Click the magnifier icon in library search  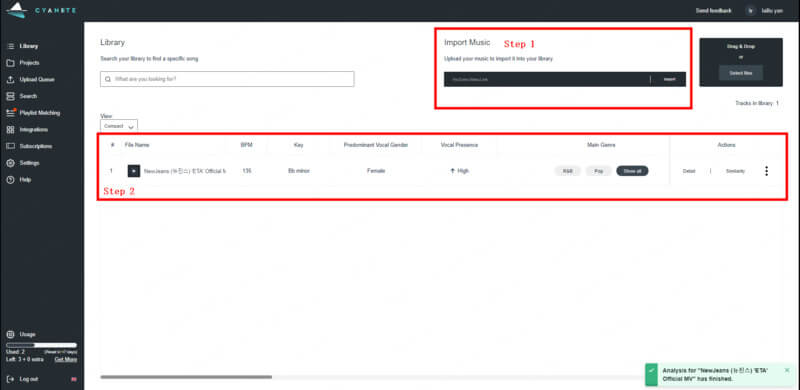(x=108, y=79)
